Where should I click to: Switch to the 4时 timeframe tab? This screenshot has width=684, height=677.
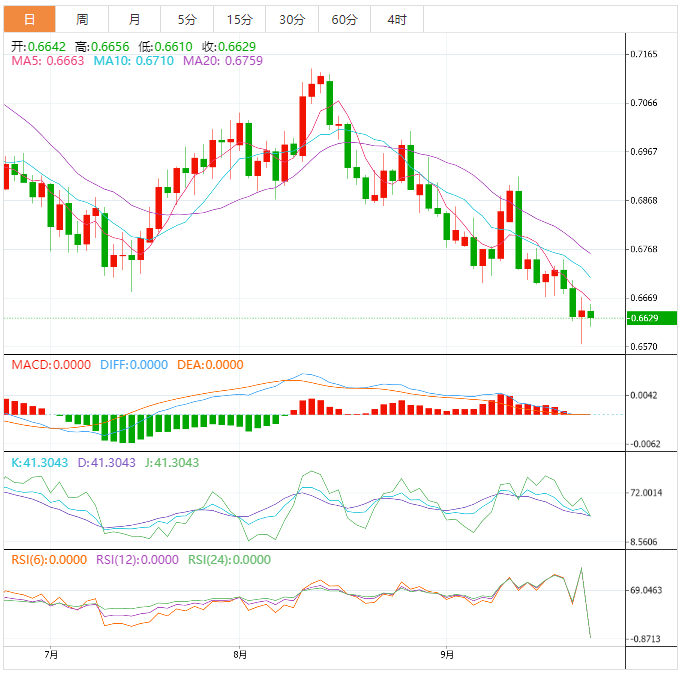click(396, 20)
